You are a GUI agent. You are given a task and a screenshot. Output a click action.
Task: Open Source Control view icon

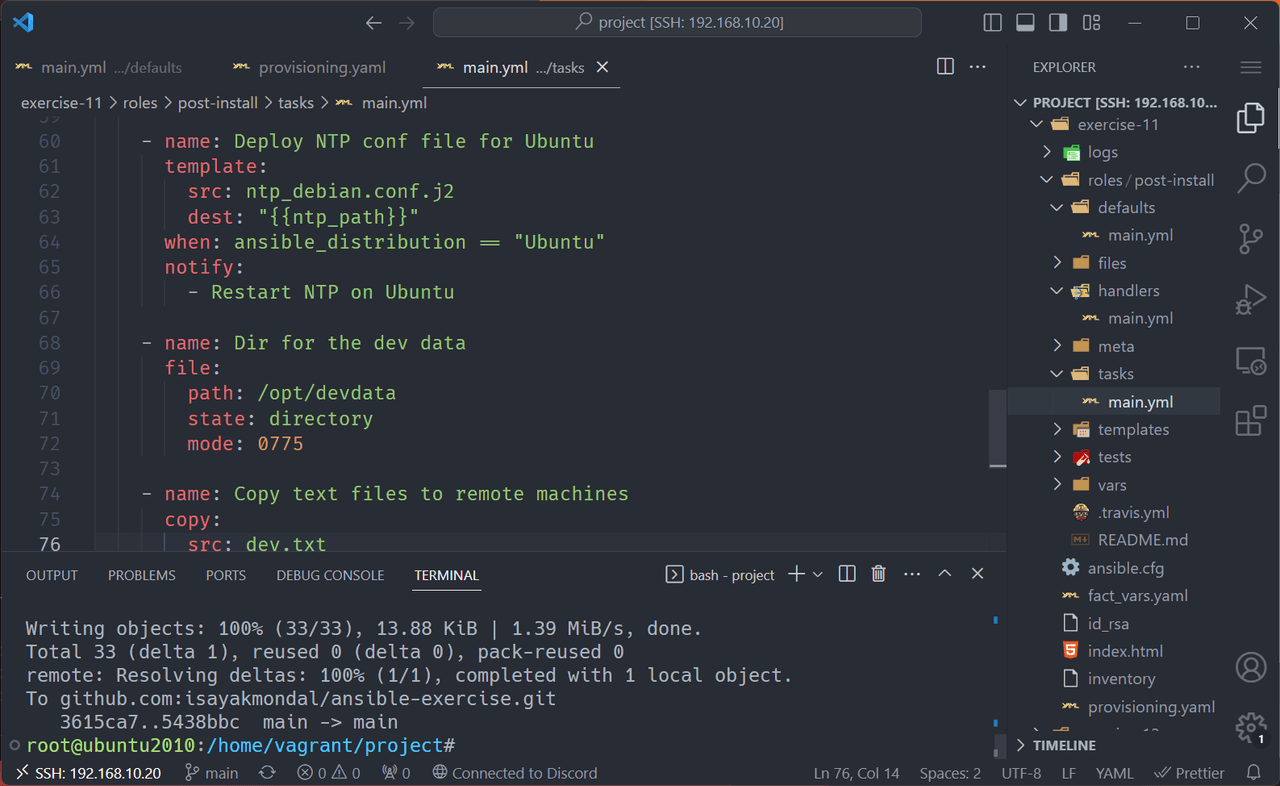(1251, 239)
